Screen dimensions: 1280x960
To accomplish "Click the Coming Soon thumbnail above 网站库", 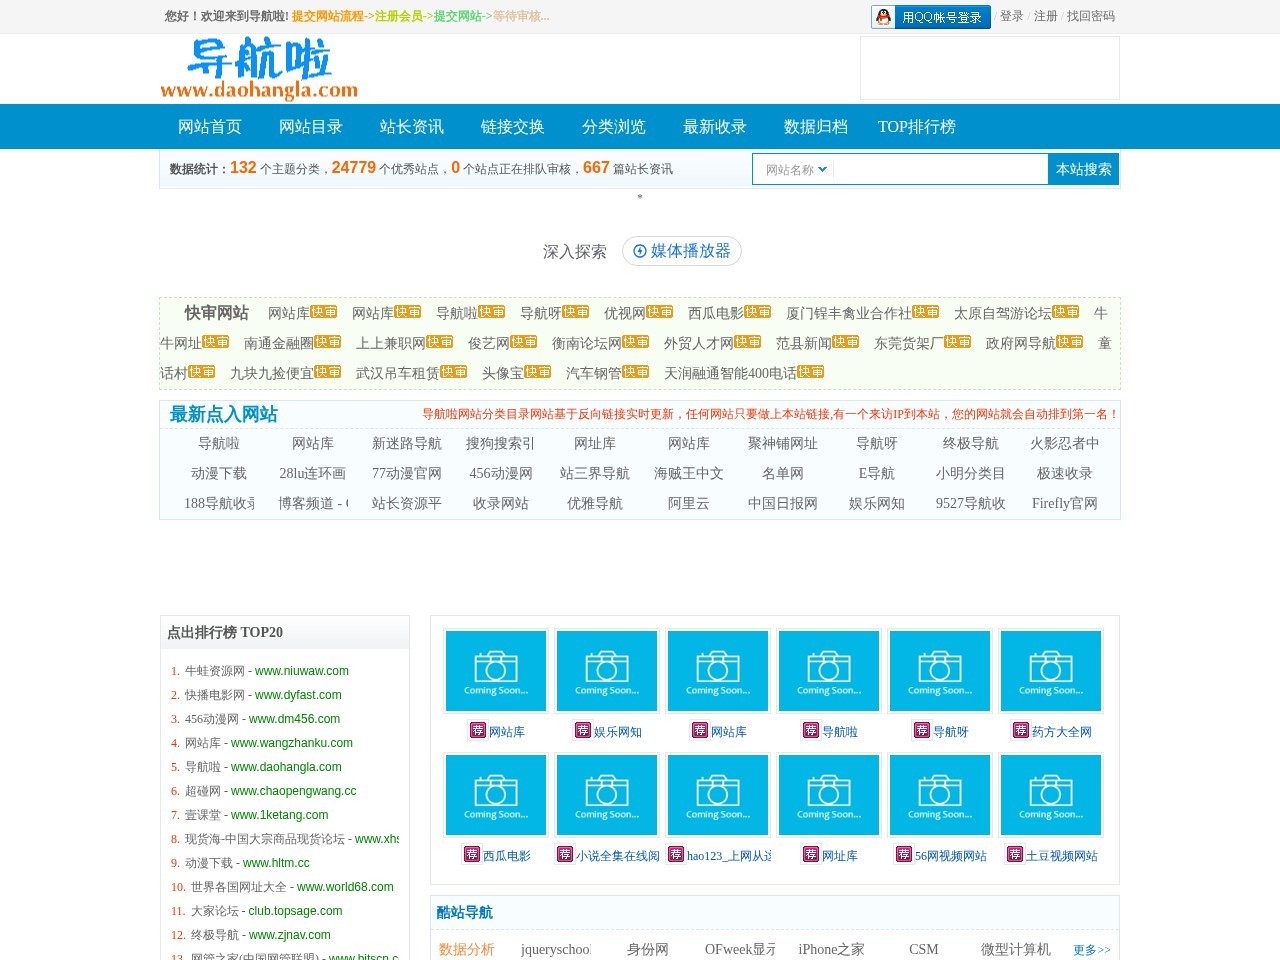I will click(495, 670).
